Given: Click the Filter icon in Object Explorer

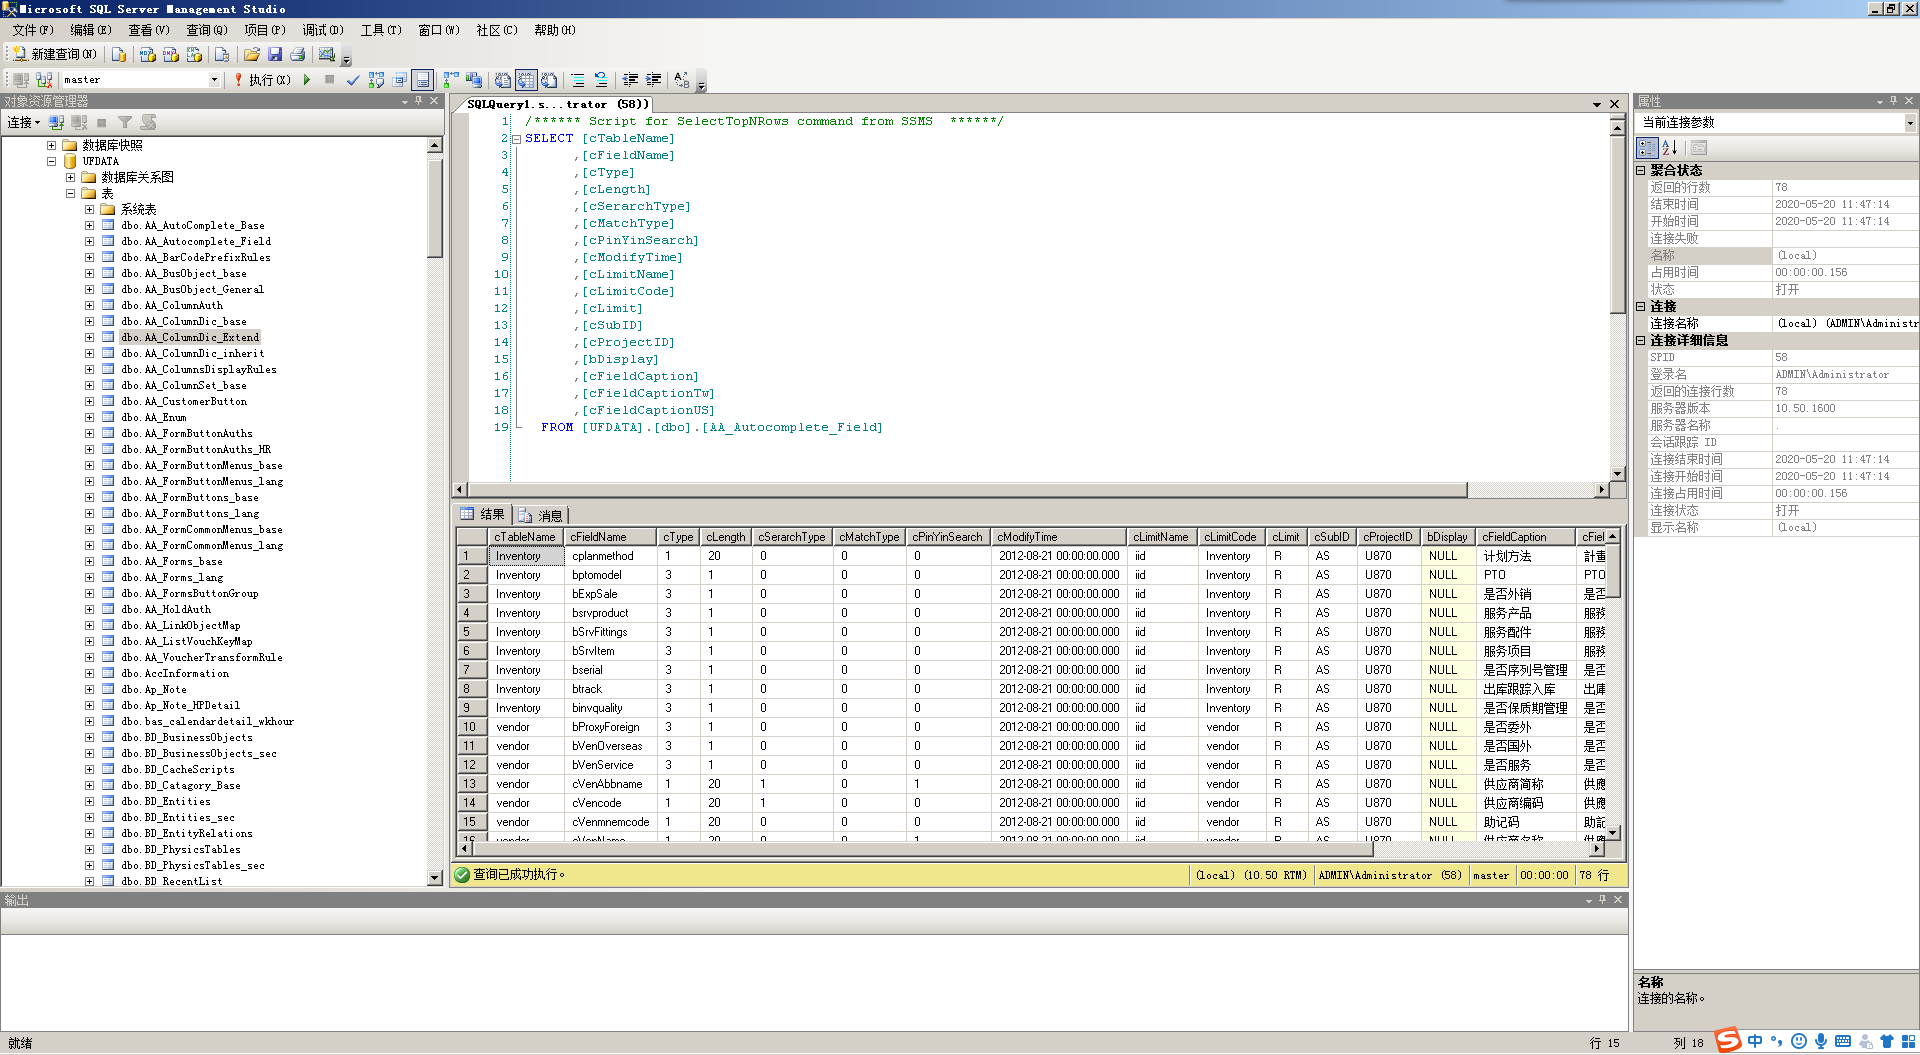Looking at the screenshot, I should pos(125,122).
